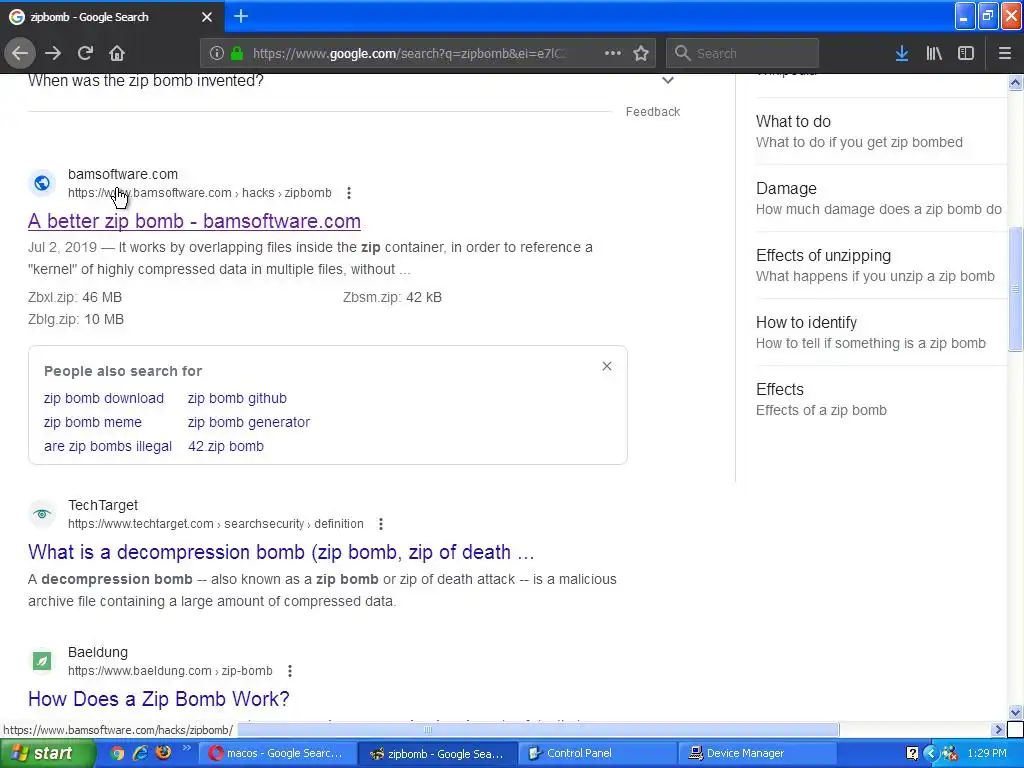Open What to do sidebar topic
1024x768 pixels.
pyautogui.click(x=882, y=131)
